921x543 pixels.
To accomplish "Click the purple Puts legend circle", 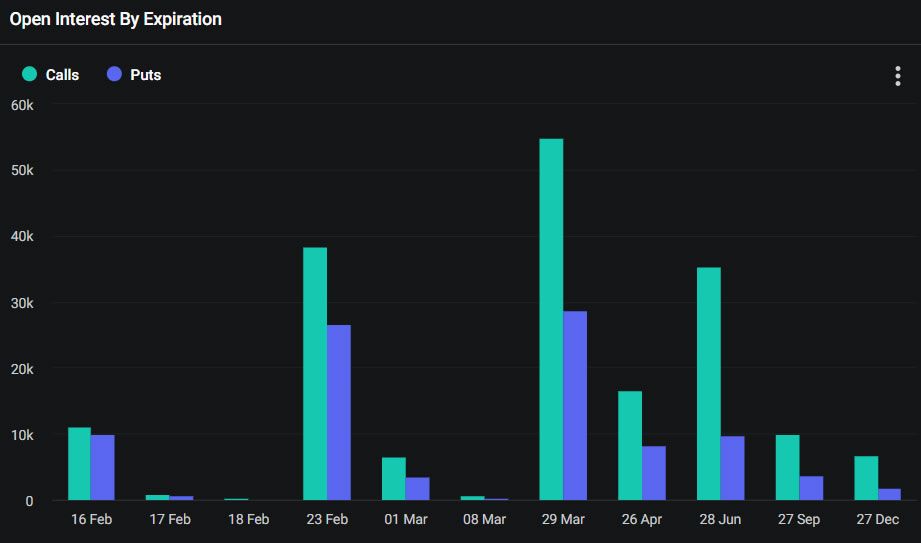I will 114,74.
